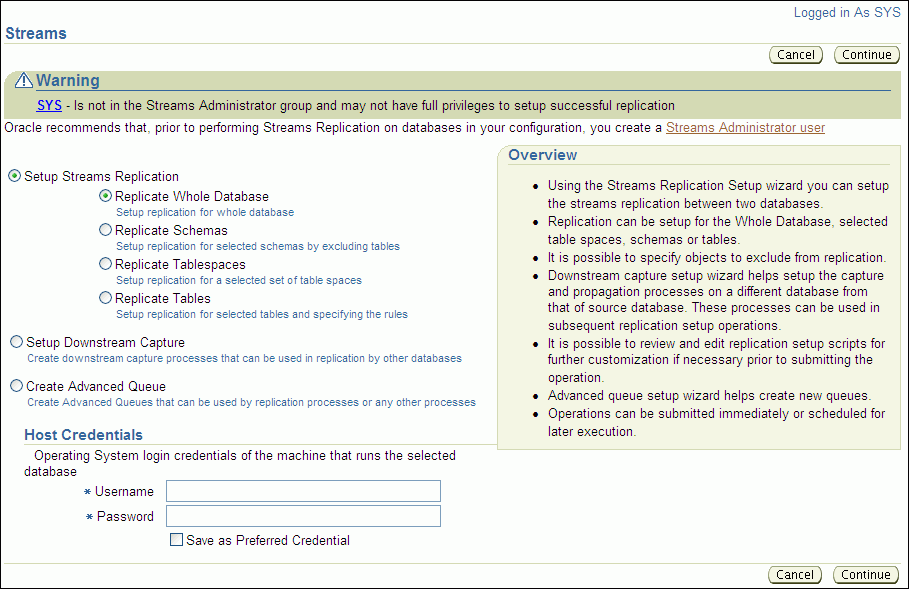Select the Replicate Schemas radio button
The height and width of the screenshot is (589, 909).
pos(106,230)
